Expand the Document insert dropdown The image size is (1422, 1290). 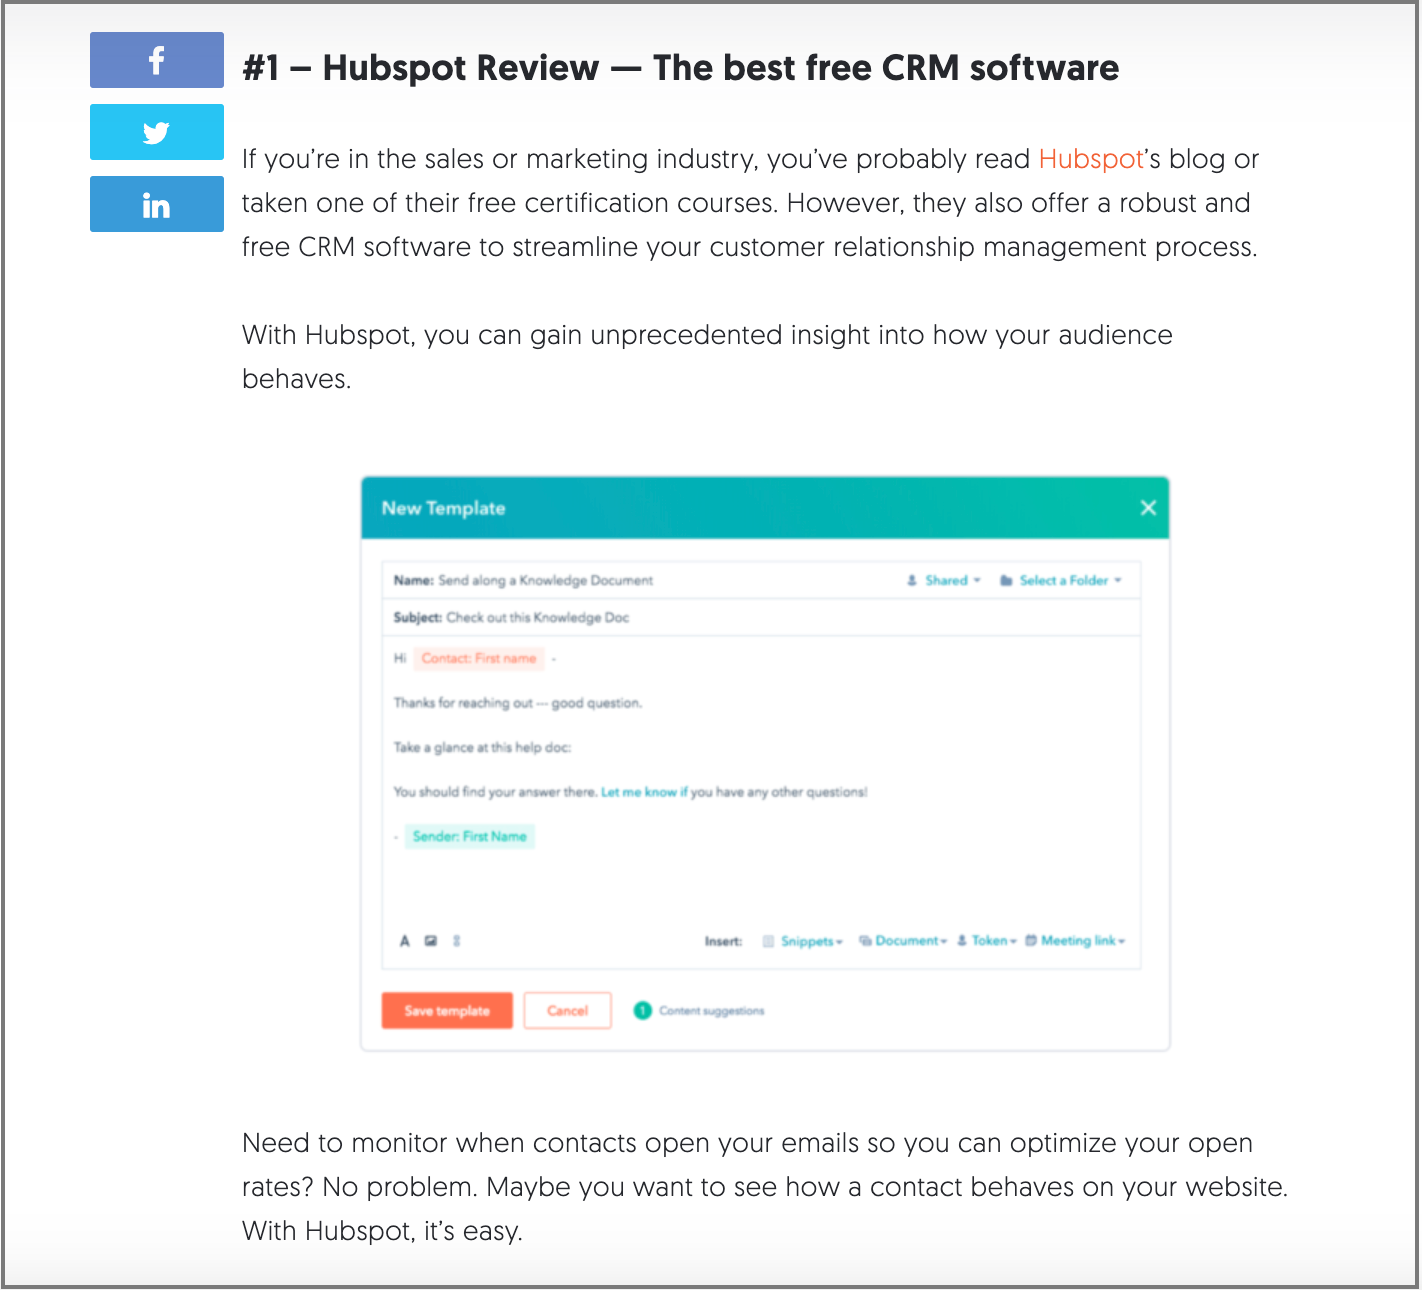904,941
